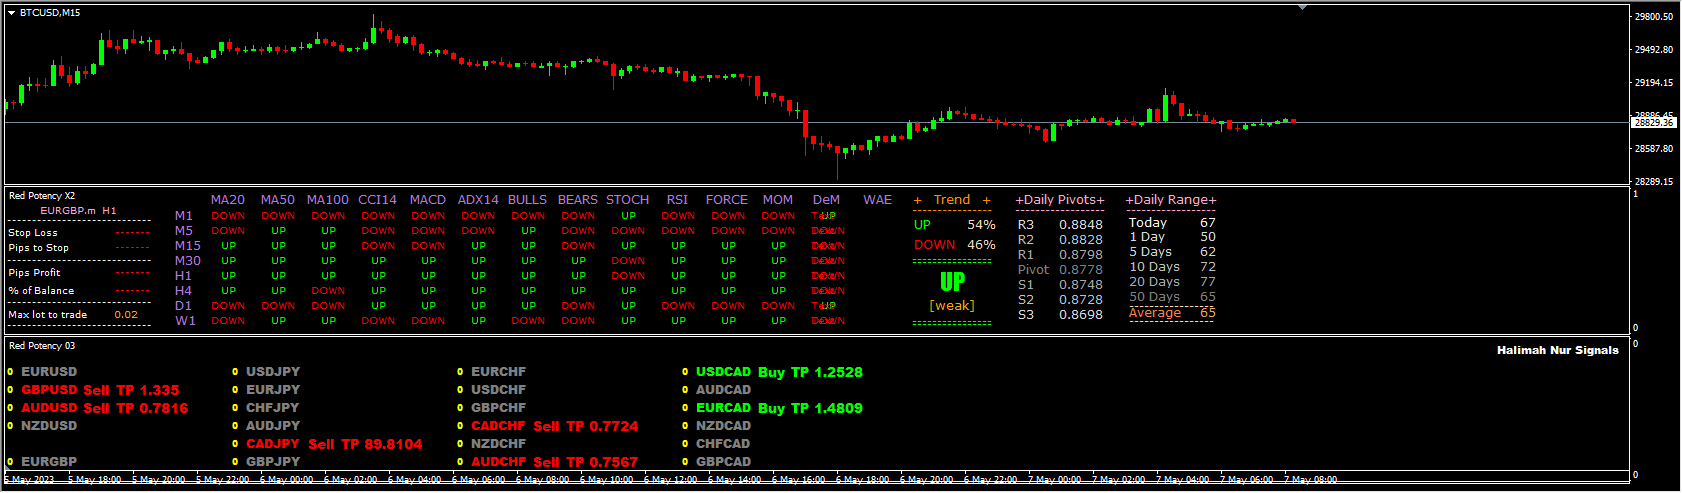
Task: Click the yellow bullet beside EURCHF
Action: tap(460, 372)
